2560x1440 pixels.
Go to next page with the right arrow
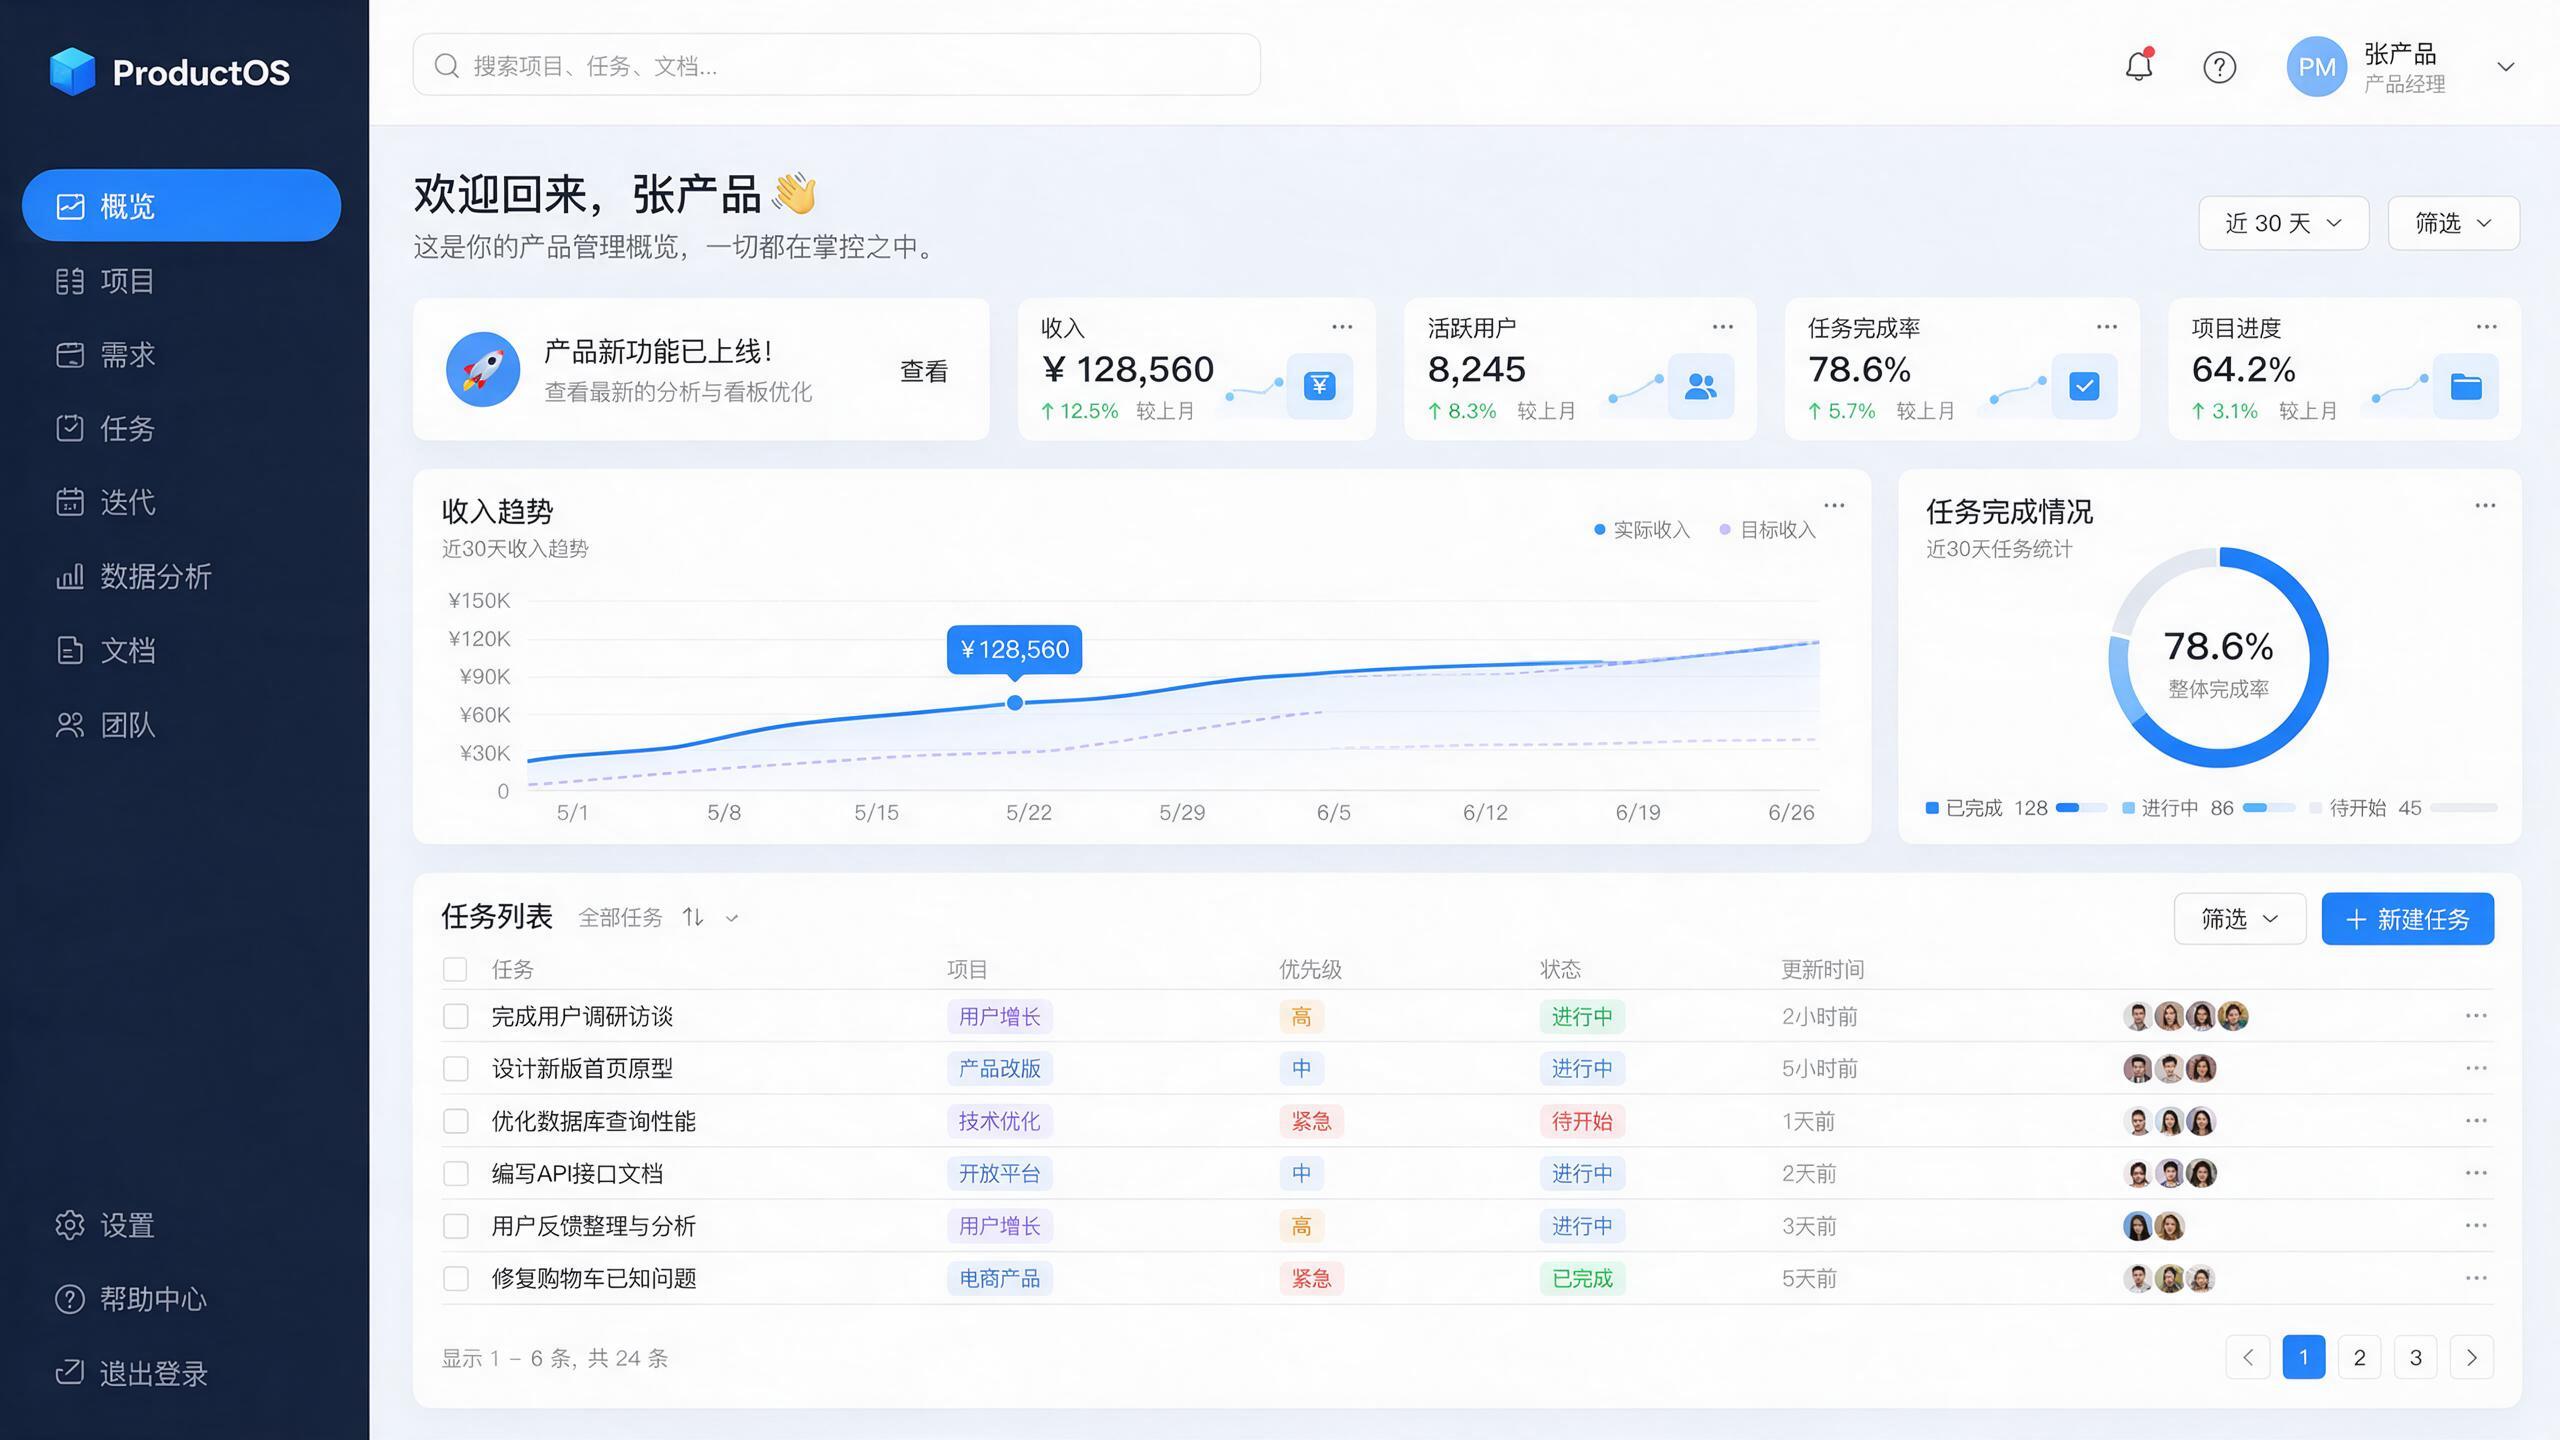(x=2471, y=1357)
